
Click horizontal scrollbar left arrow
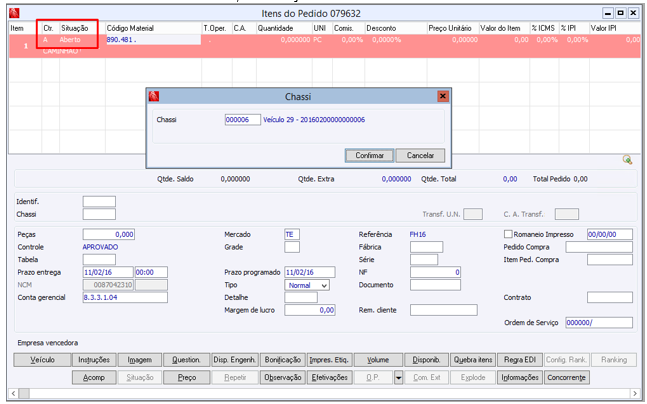click(13, 393)
